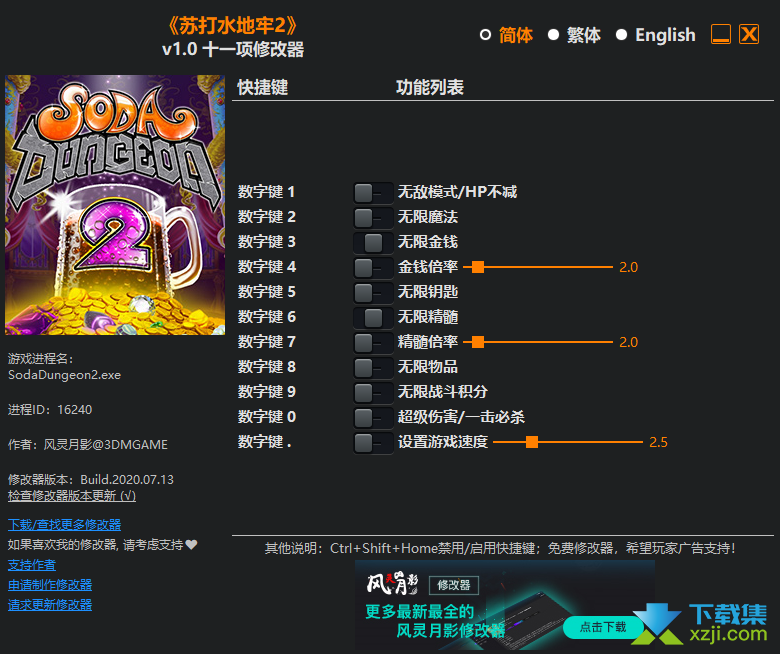
Task: Click Soda Dungeon 2 cover image
Action: click(x=115, y=205)
